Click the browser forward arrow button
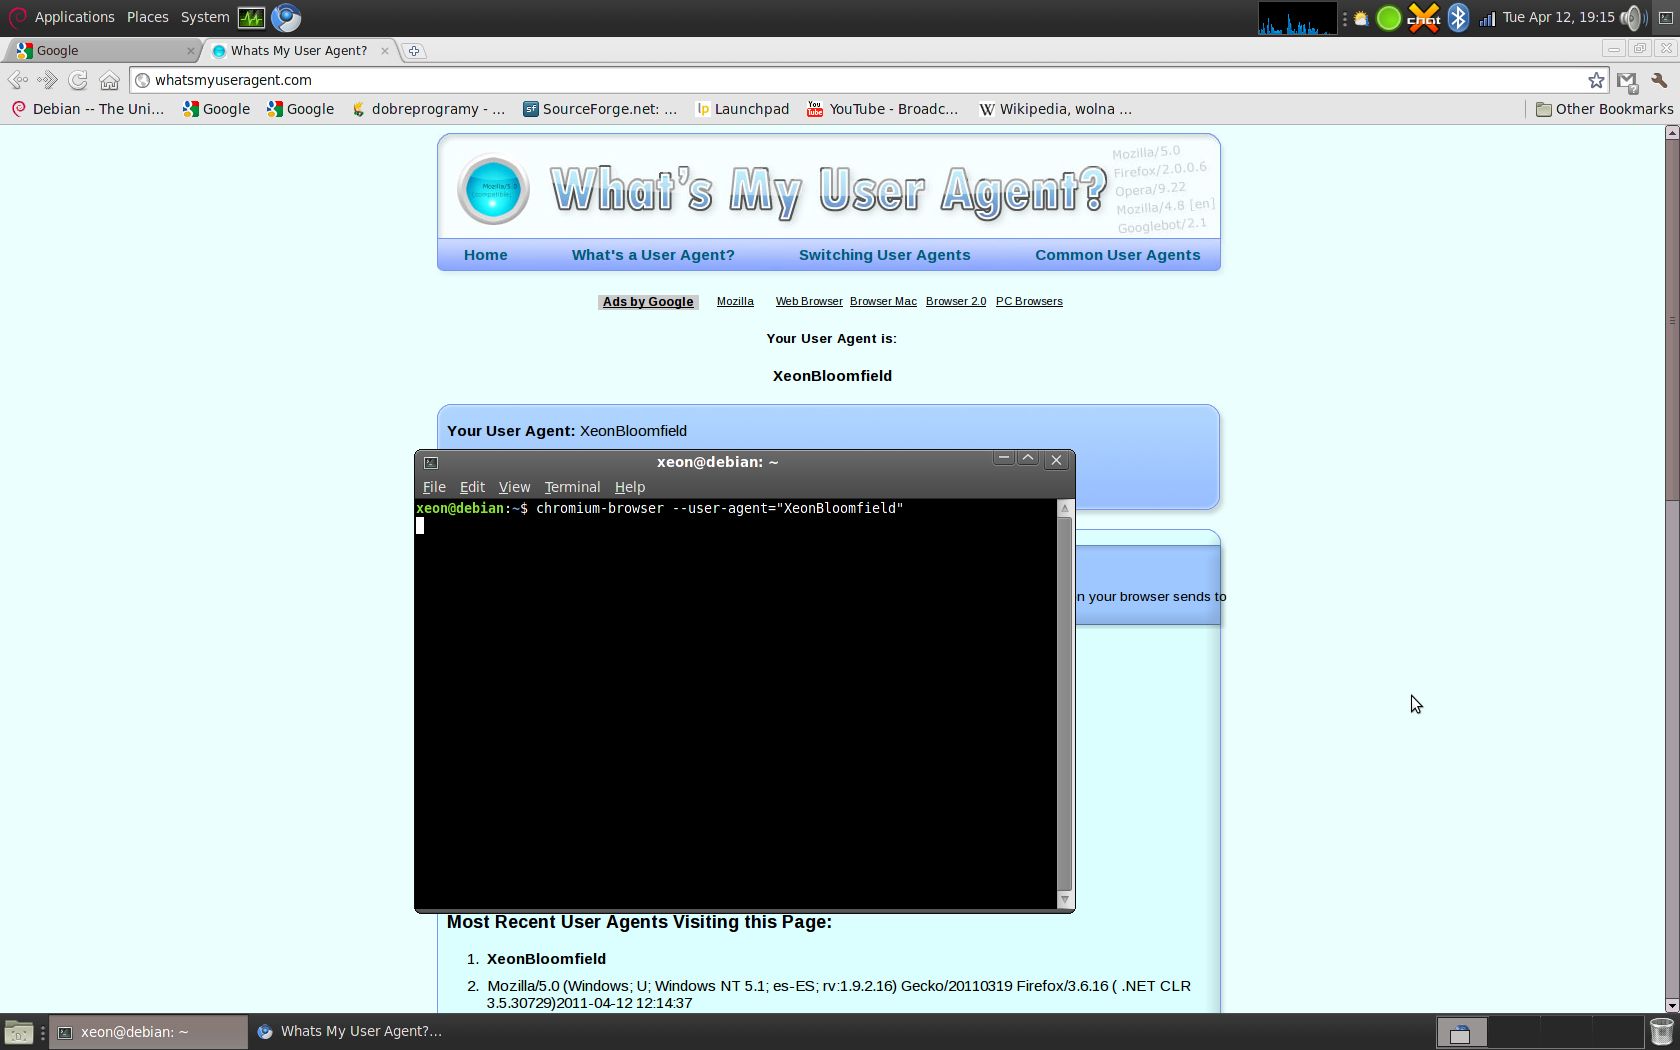 coord(47,80)
